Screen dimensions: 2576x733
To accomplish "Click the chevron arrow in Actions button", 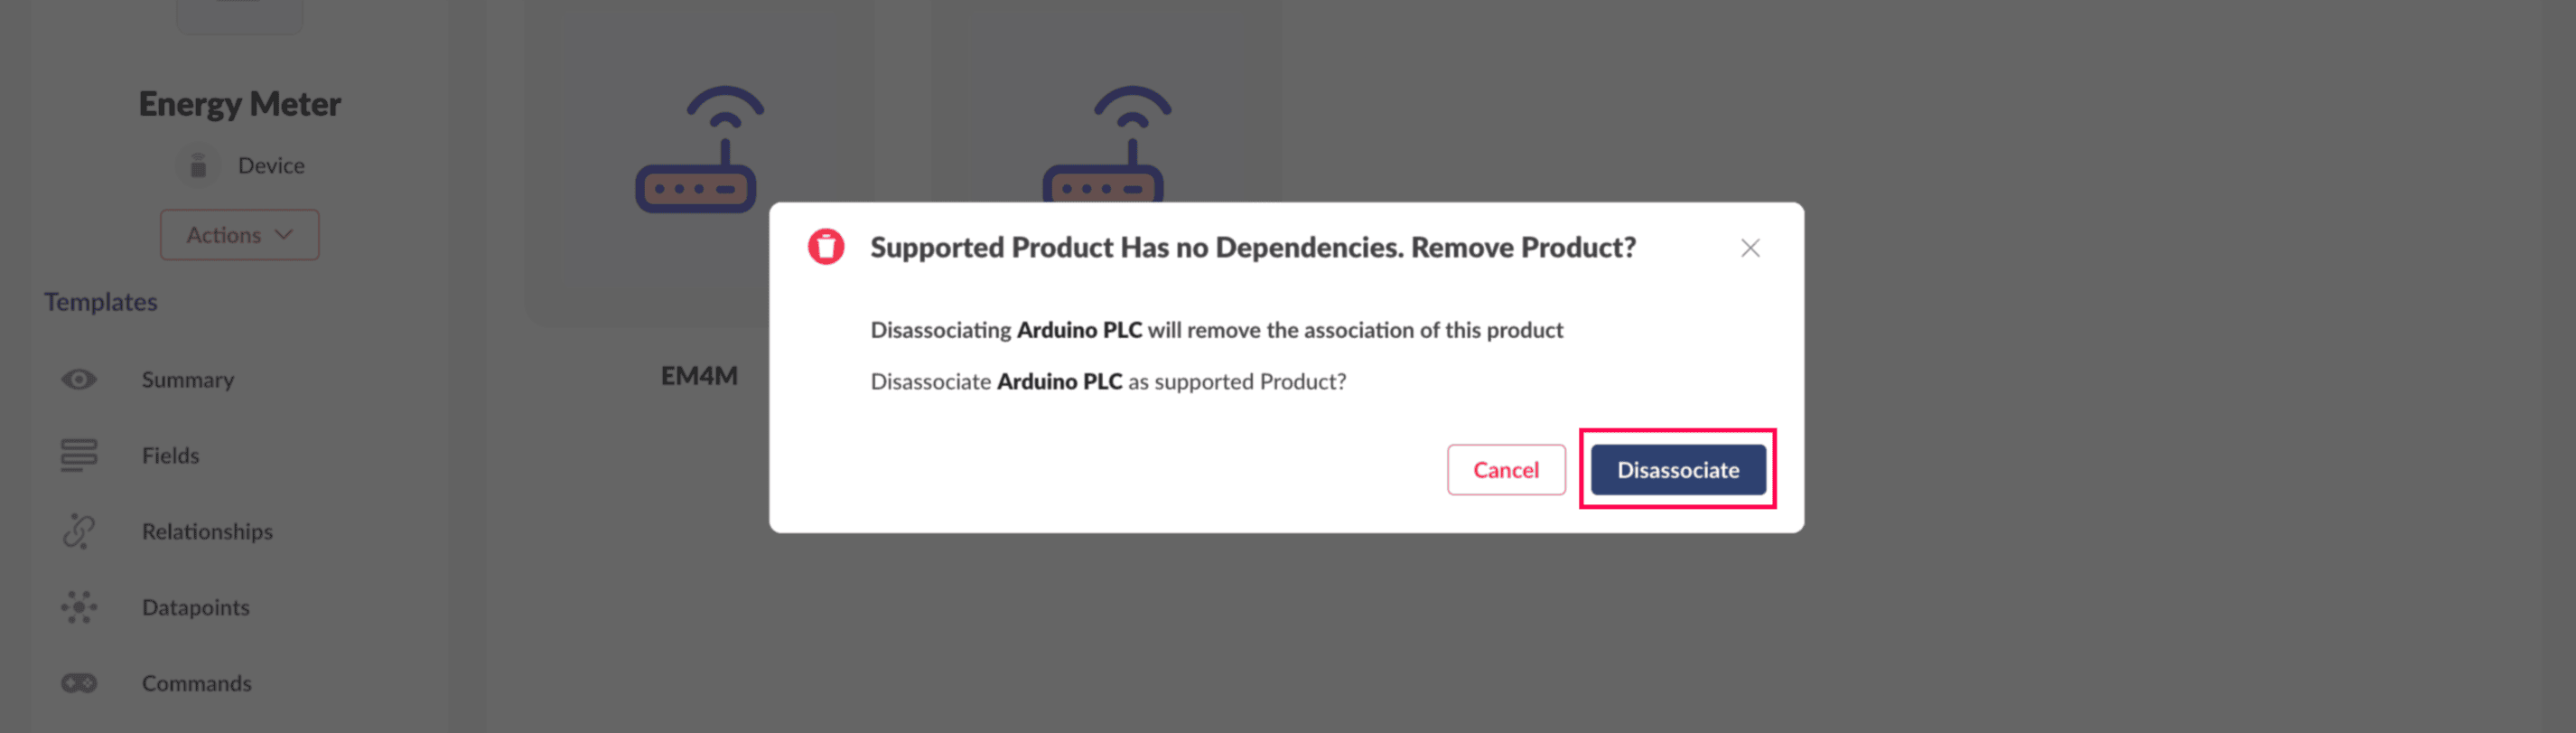I will [x=284, y=235].
